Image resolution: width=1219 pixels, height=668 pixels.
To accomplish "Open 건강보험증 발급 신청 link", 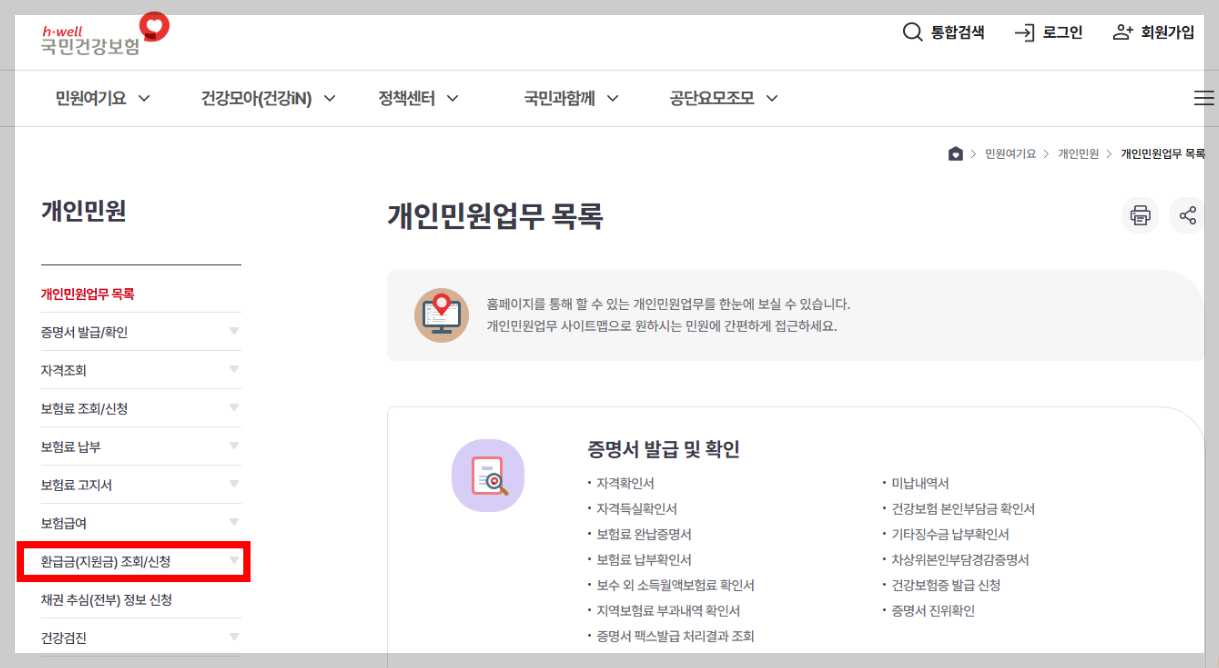I will [946, 586].
